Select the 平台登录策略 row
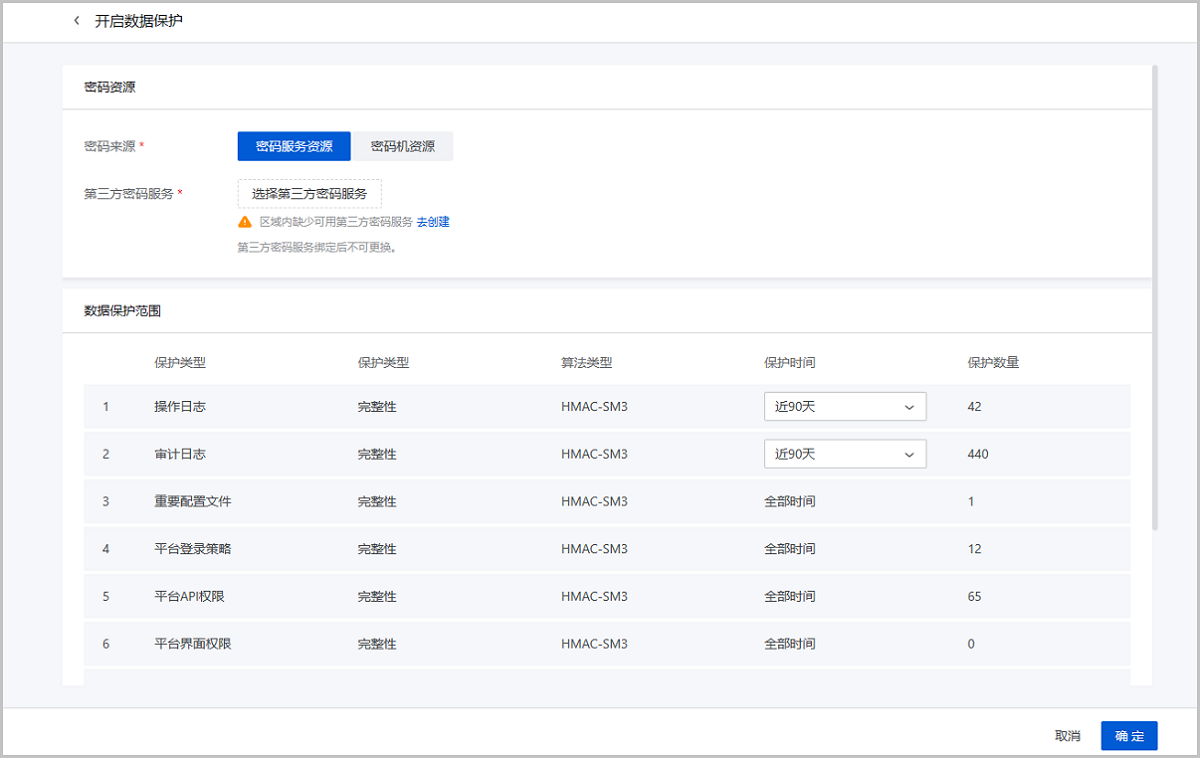Screen dimensions: 1200x758 [192, 549]
